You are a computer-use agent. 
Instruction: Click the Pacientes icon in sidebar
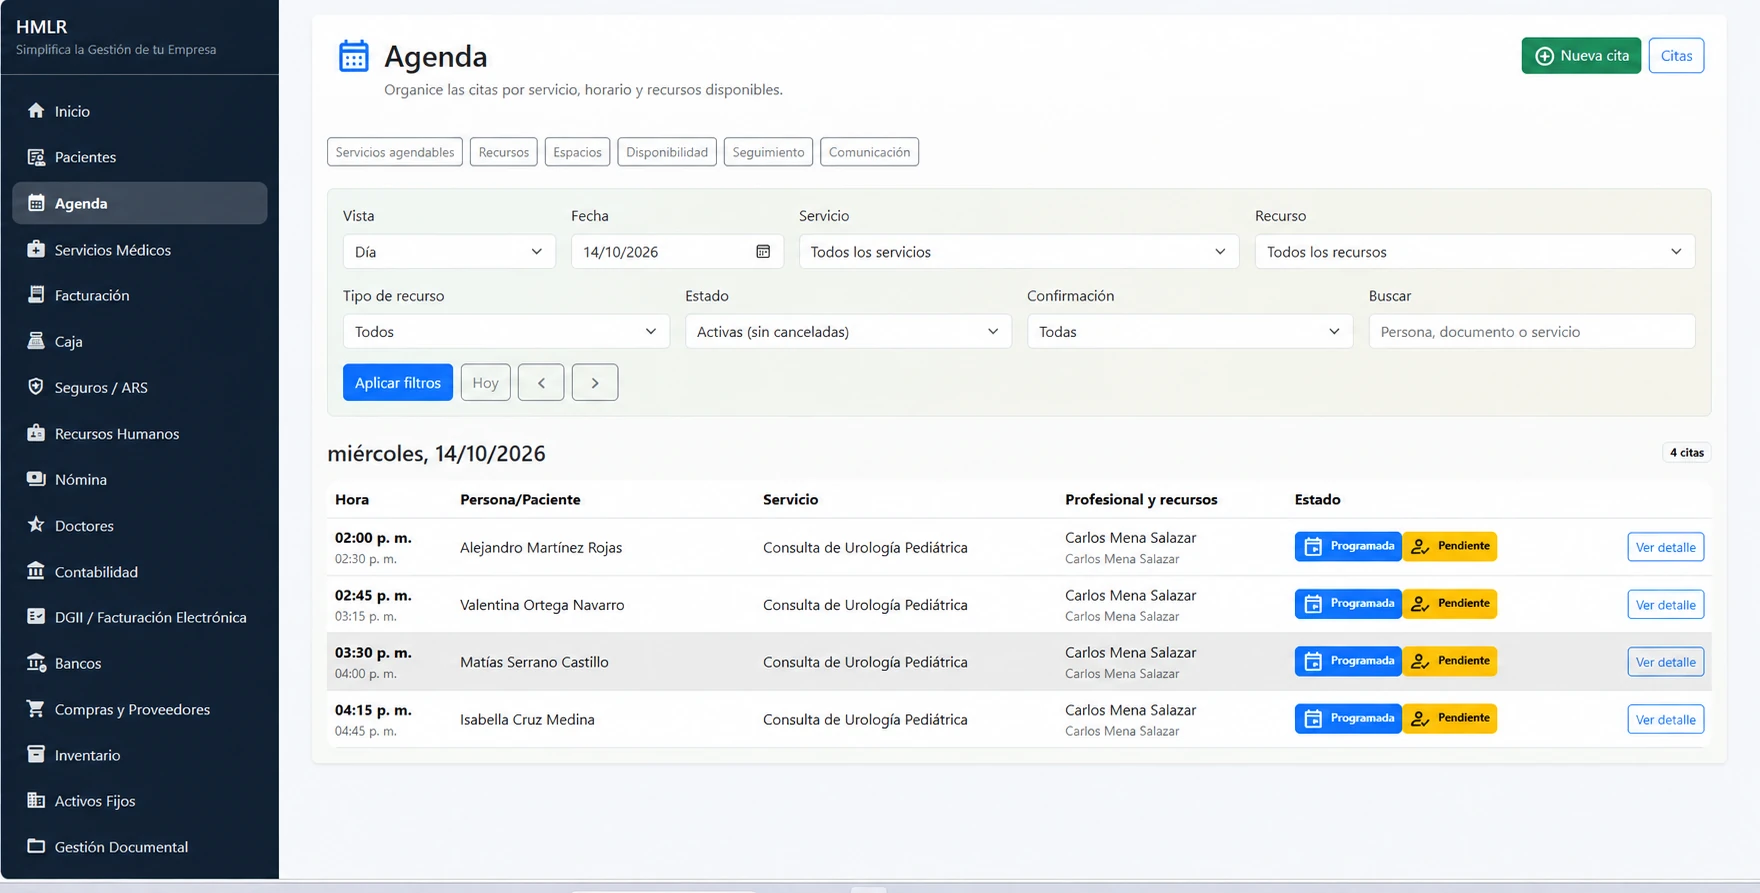point(36,156)
